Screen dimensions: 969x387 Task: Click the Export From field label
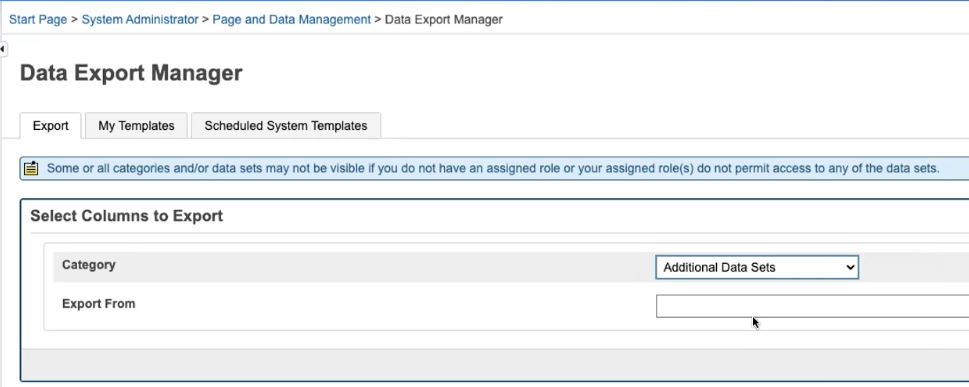(x=98, y=304)
